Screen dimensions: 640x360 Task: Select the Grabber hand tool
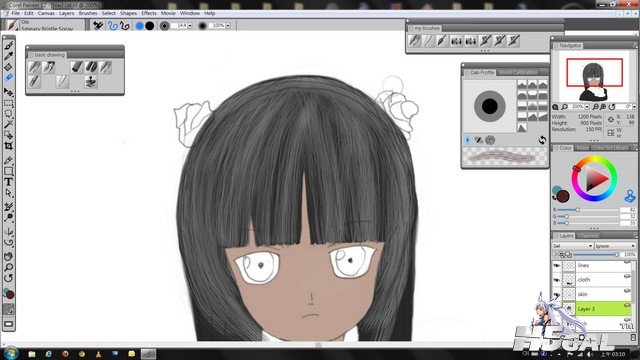click(x=9, y=256)
